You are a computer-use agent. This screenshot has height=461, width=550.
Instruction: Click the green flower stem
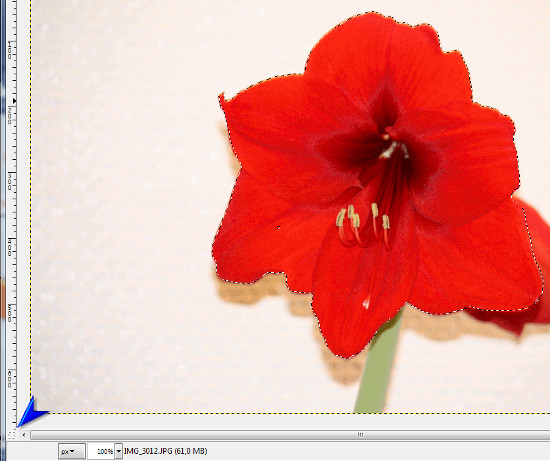[x=380, y=365]
